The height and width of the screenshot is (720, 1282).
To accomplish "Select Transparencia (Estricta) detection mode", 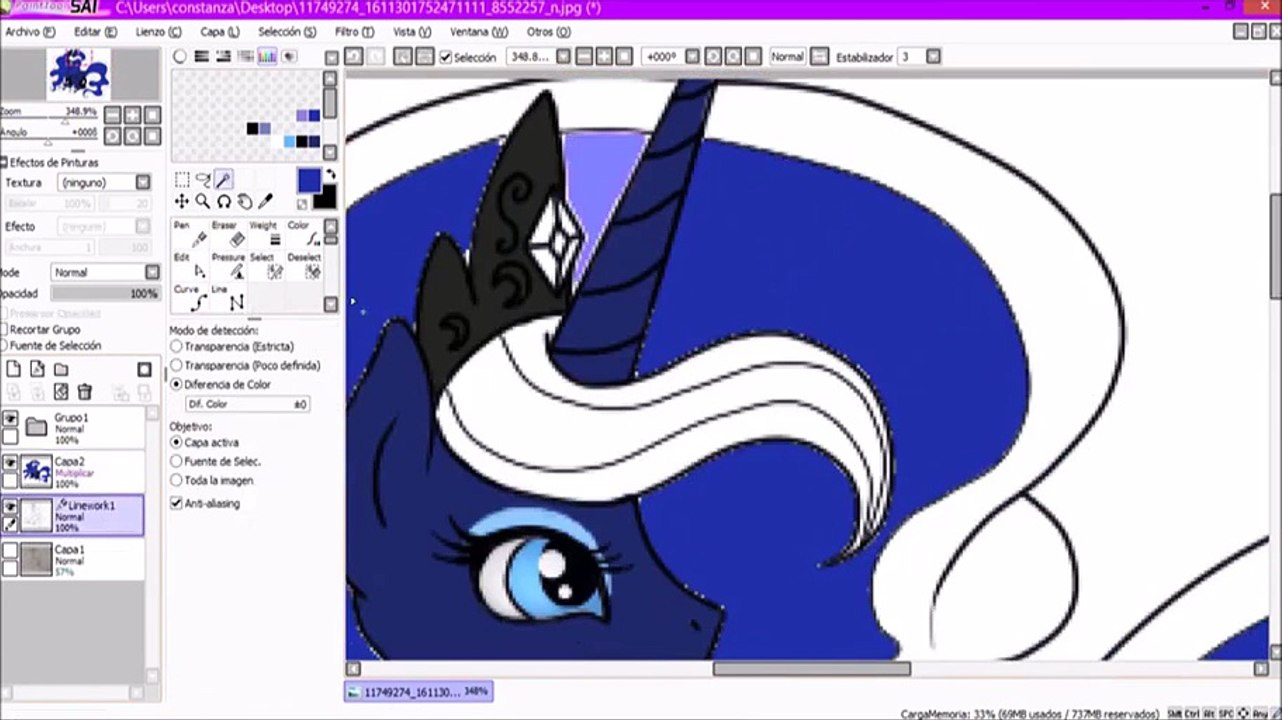I will 177,346.
